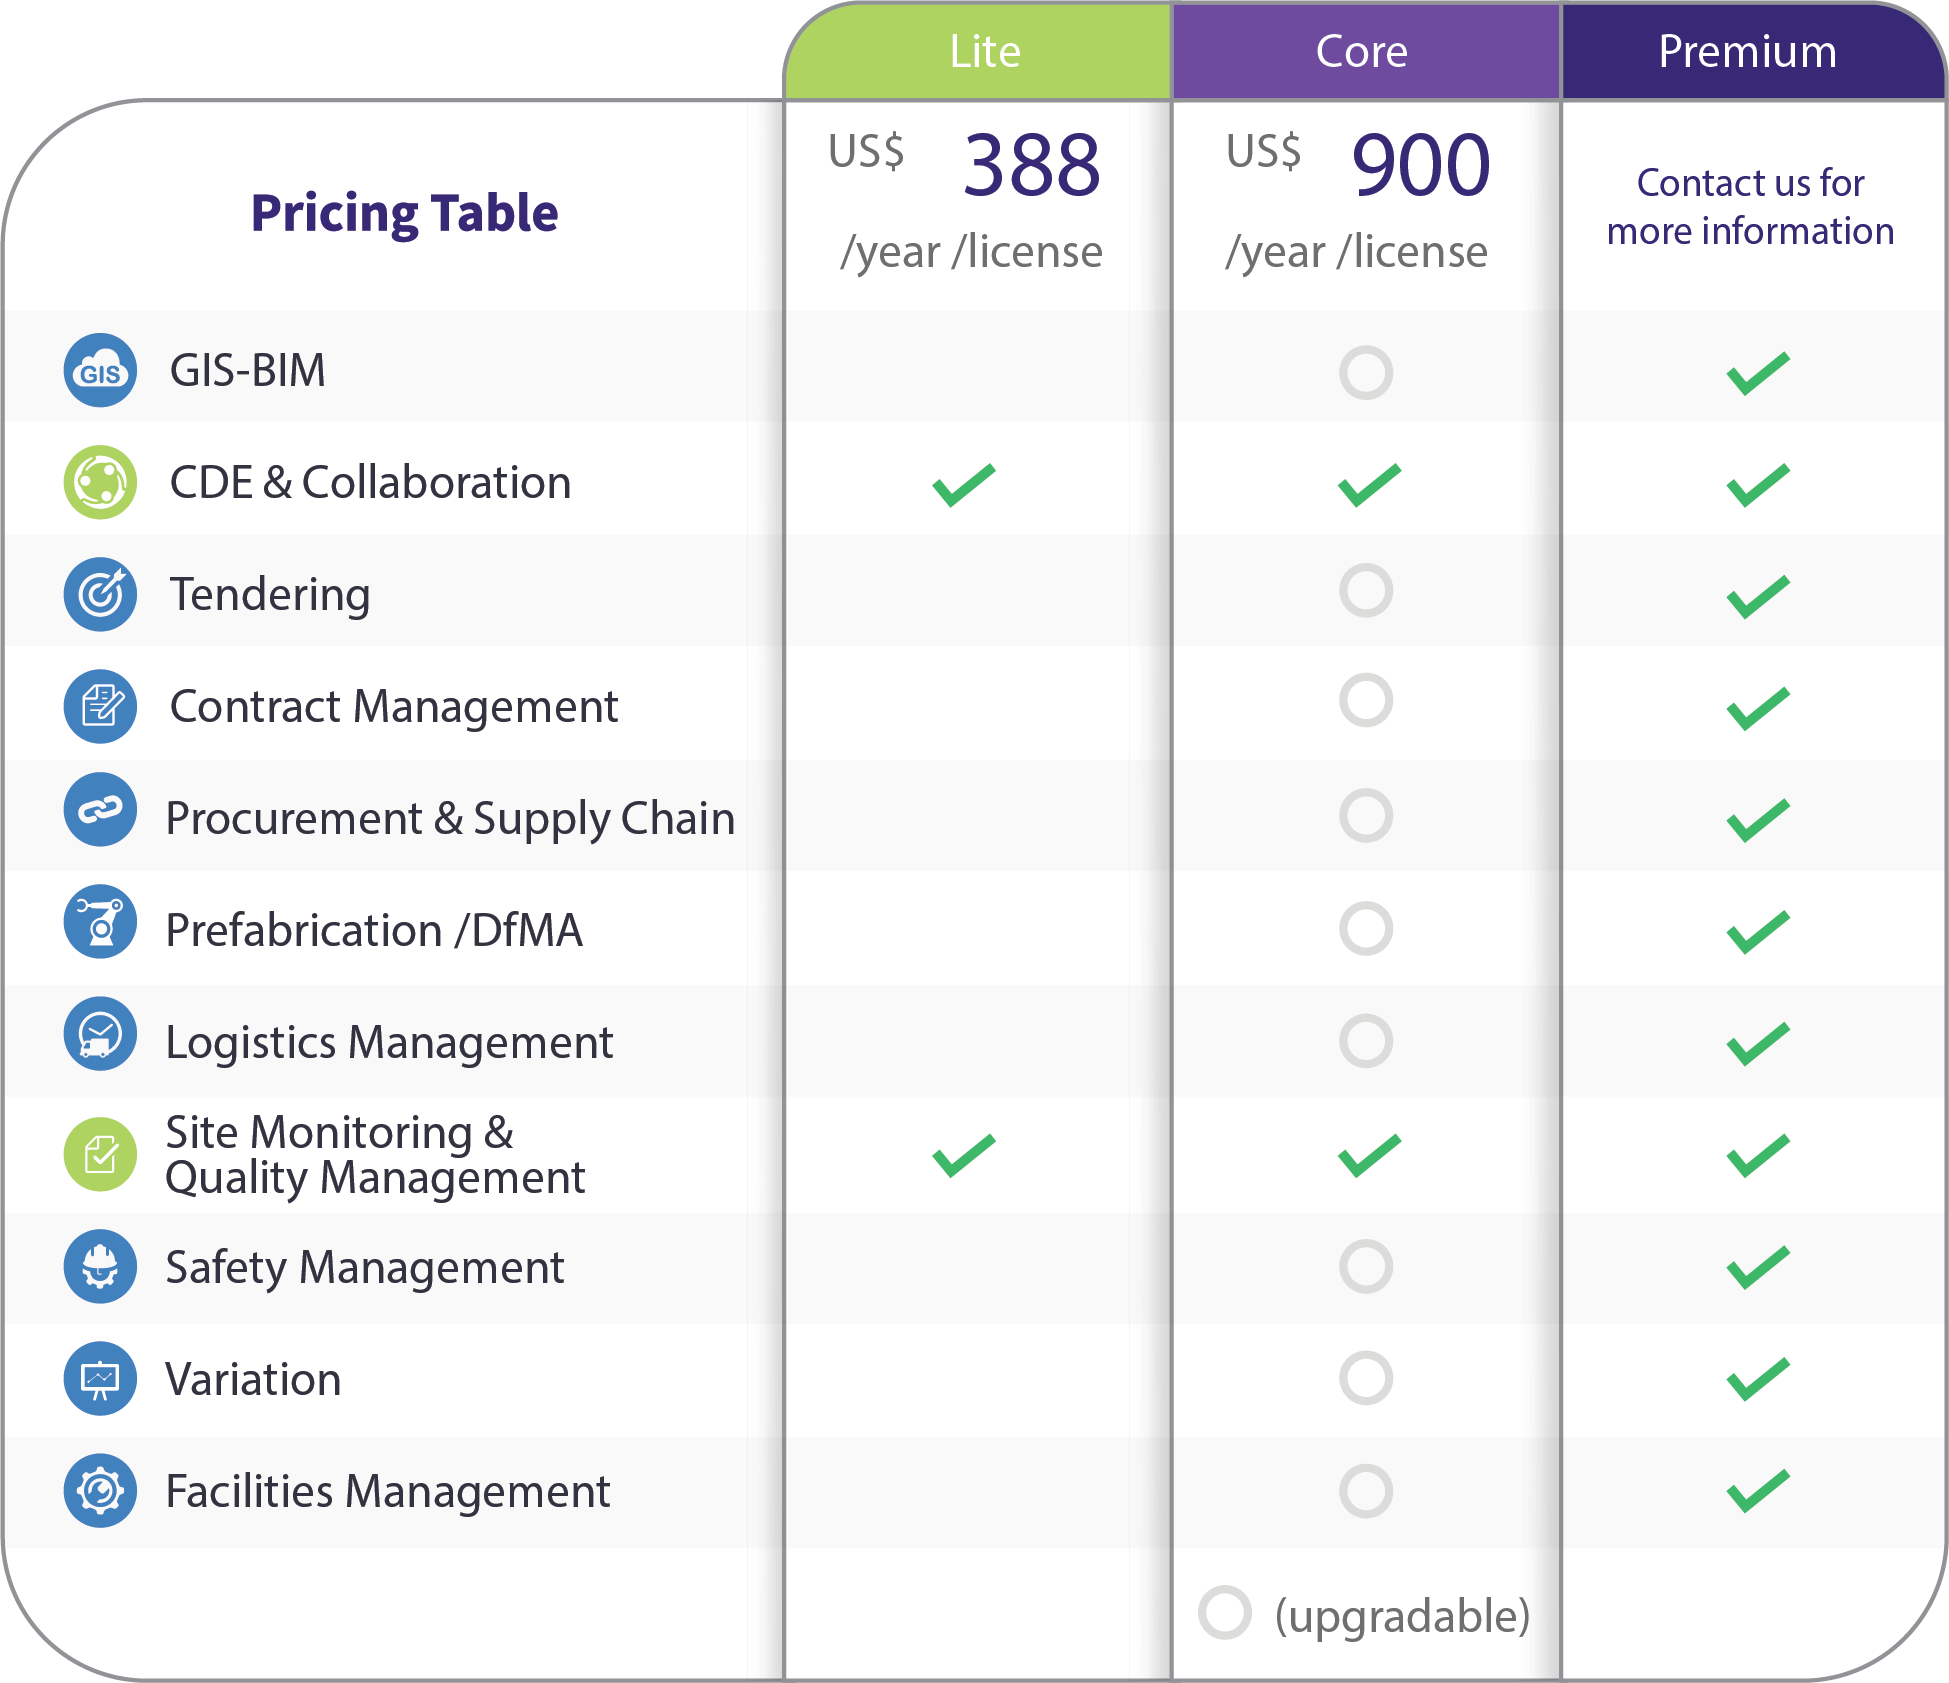This screenshot has height=1683, width=1949.
Task: Select the Core upgradable circle for Tendering
Action: 1366,590
